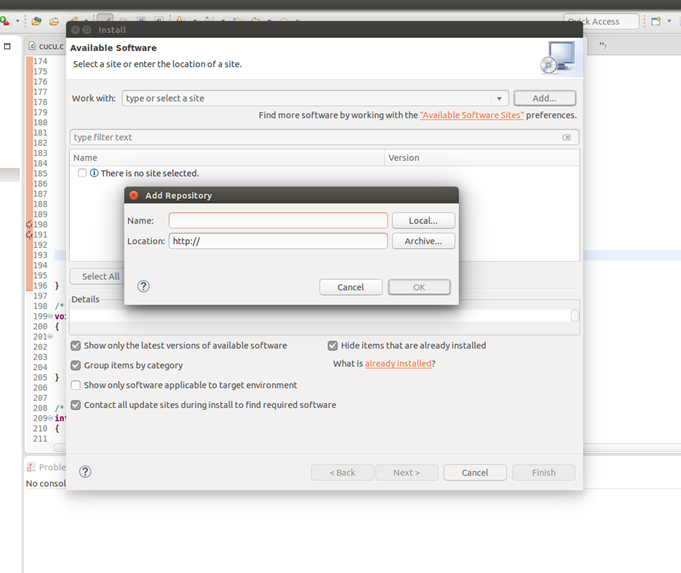Image resolution: width=681 pixels, height=573 pixels.
Task: Click the error marker beside line 190
Action: (29, 225)
